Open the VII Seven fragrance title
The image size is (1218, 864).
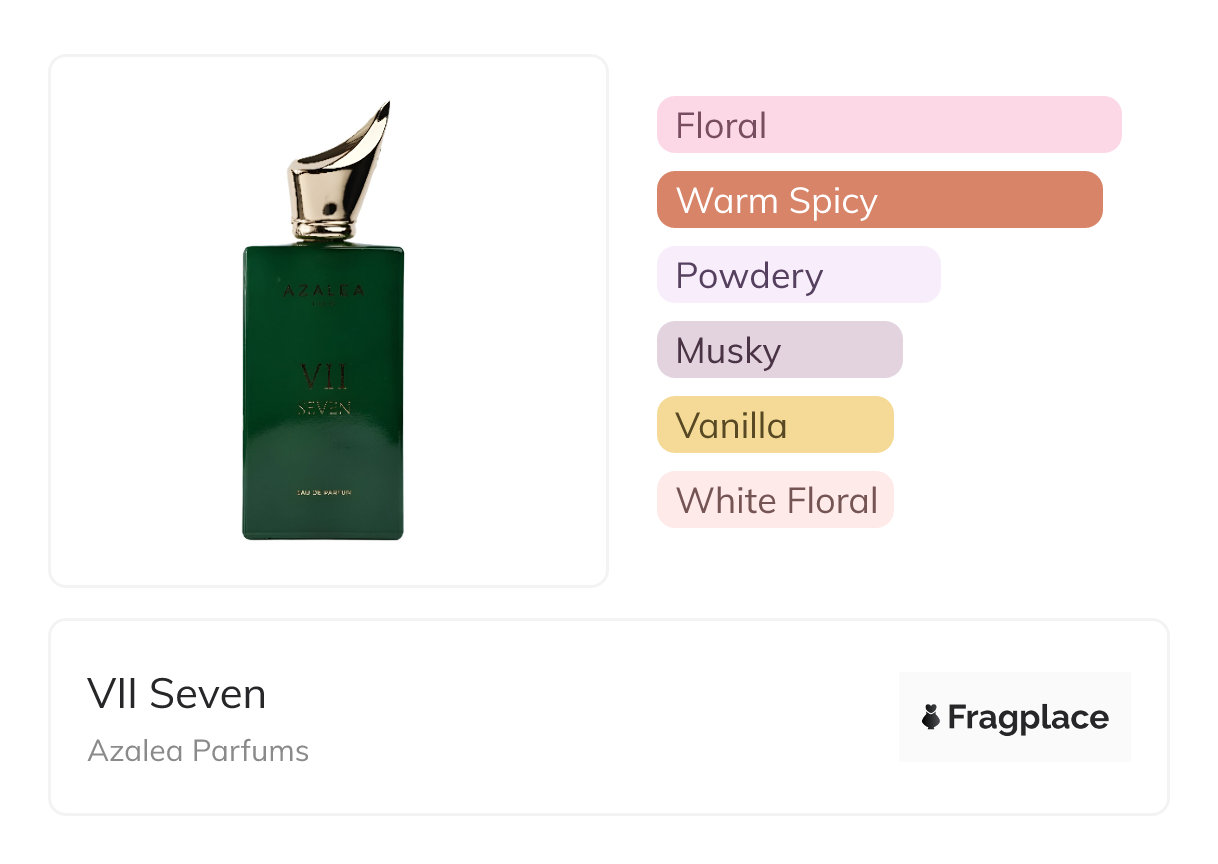tap(177, 694)
